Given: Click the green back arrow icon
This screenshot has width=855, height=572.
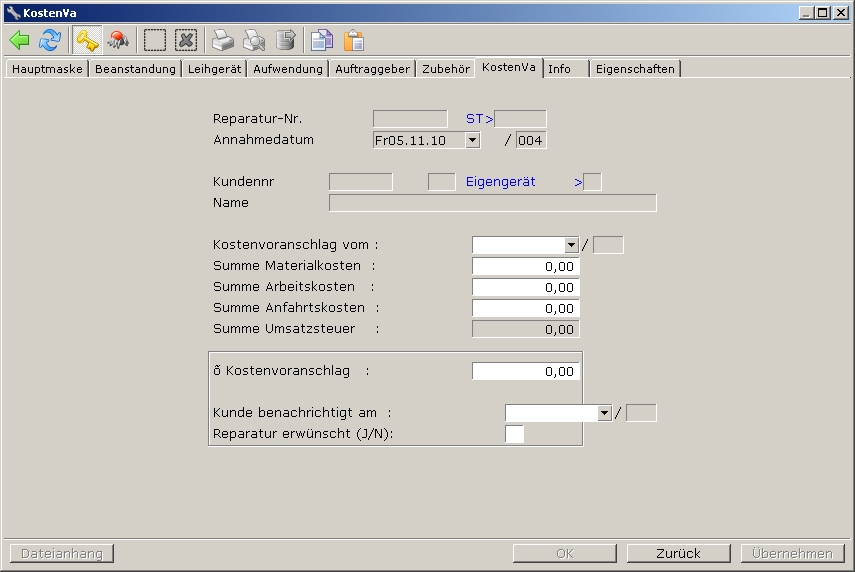Looking at the screenshot, I should (x=20, y=40).
